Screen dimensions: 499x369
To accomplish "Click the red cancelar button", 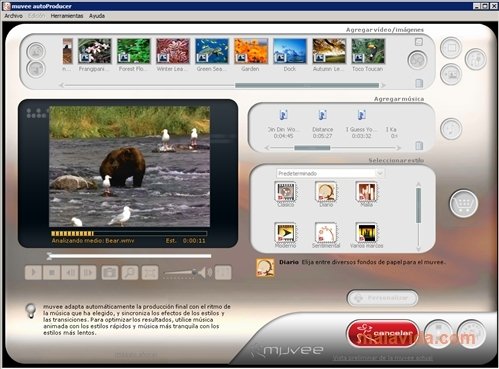I will tap(383, 333).
